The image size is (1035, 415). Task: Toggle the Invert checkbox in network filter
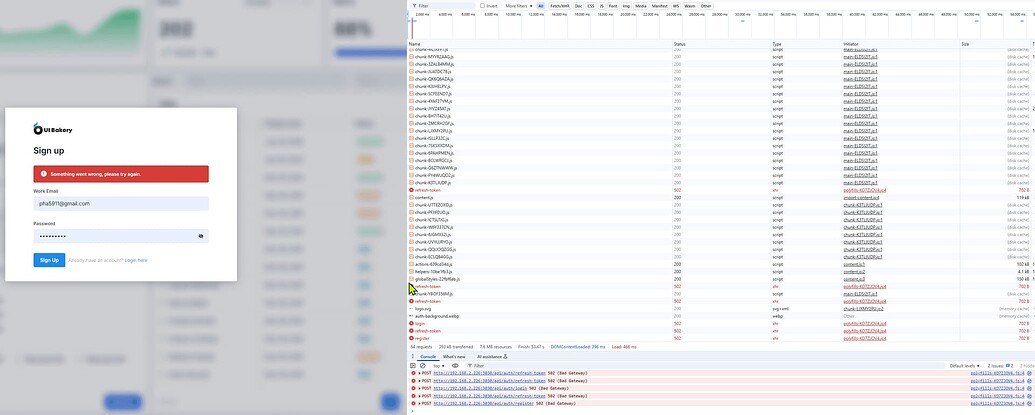(482, 6)
